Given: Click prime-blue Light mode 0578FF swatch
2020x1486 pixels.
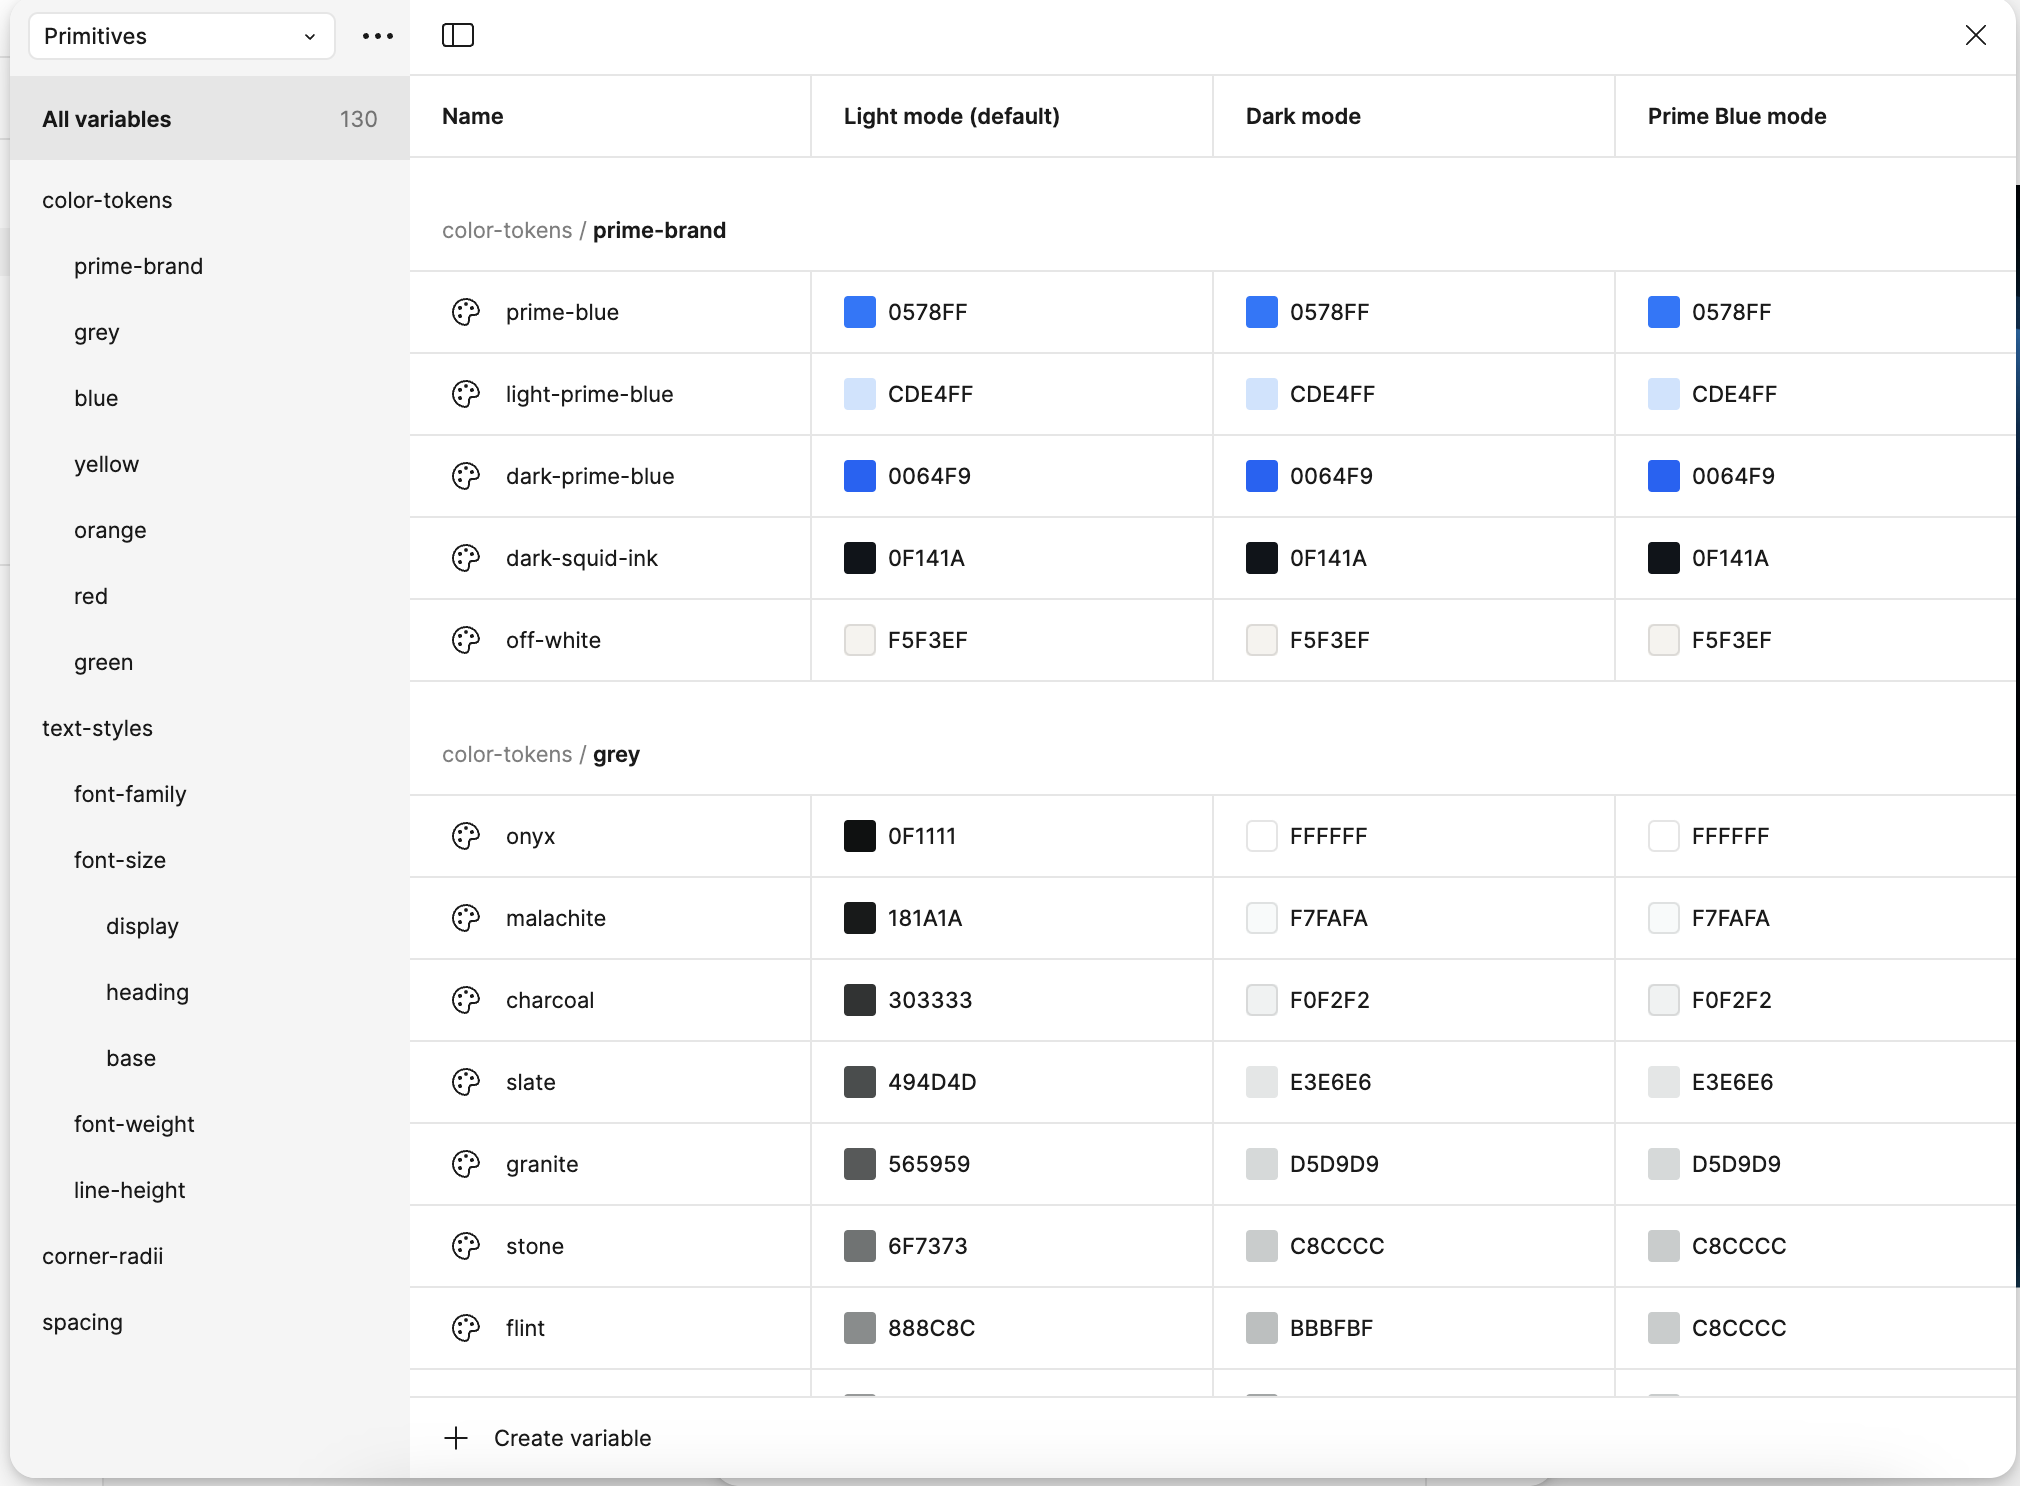Looking at the screenshot, I should 860,312.
